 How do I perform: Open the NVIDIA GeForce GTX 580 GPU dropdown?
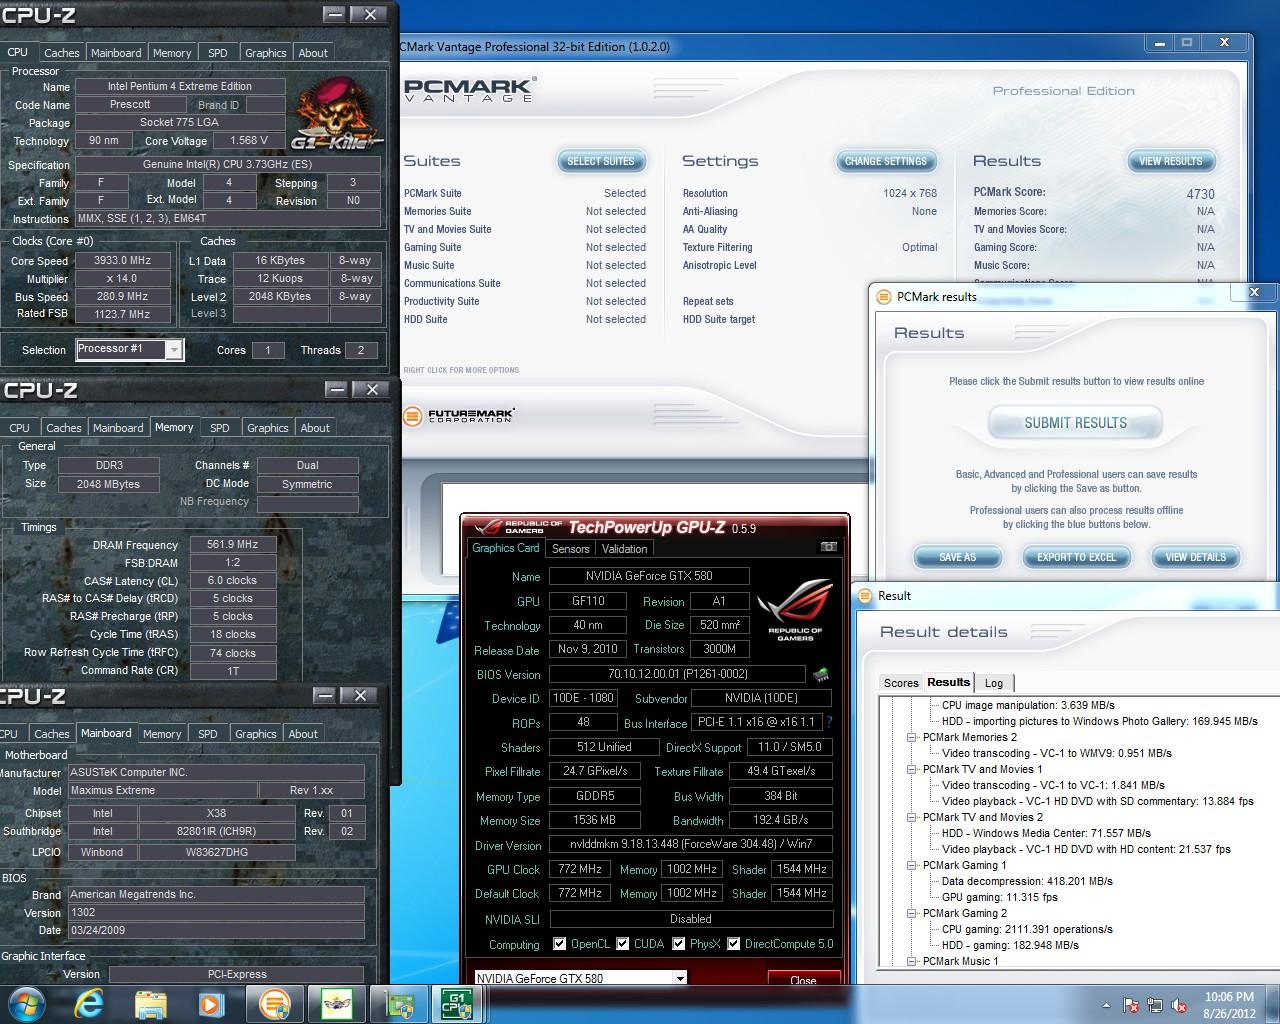pos(680,979)
